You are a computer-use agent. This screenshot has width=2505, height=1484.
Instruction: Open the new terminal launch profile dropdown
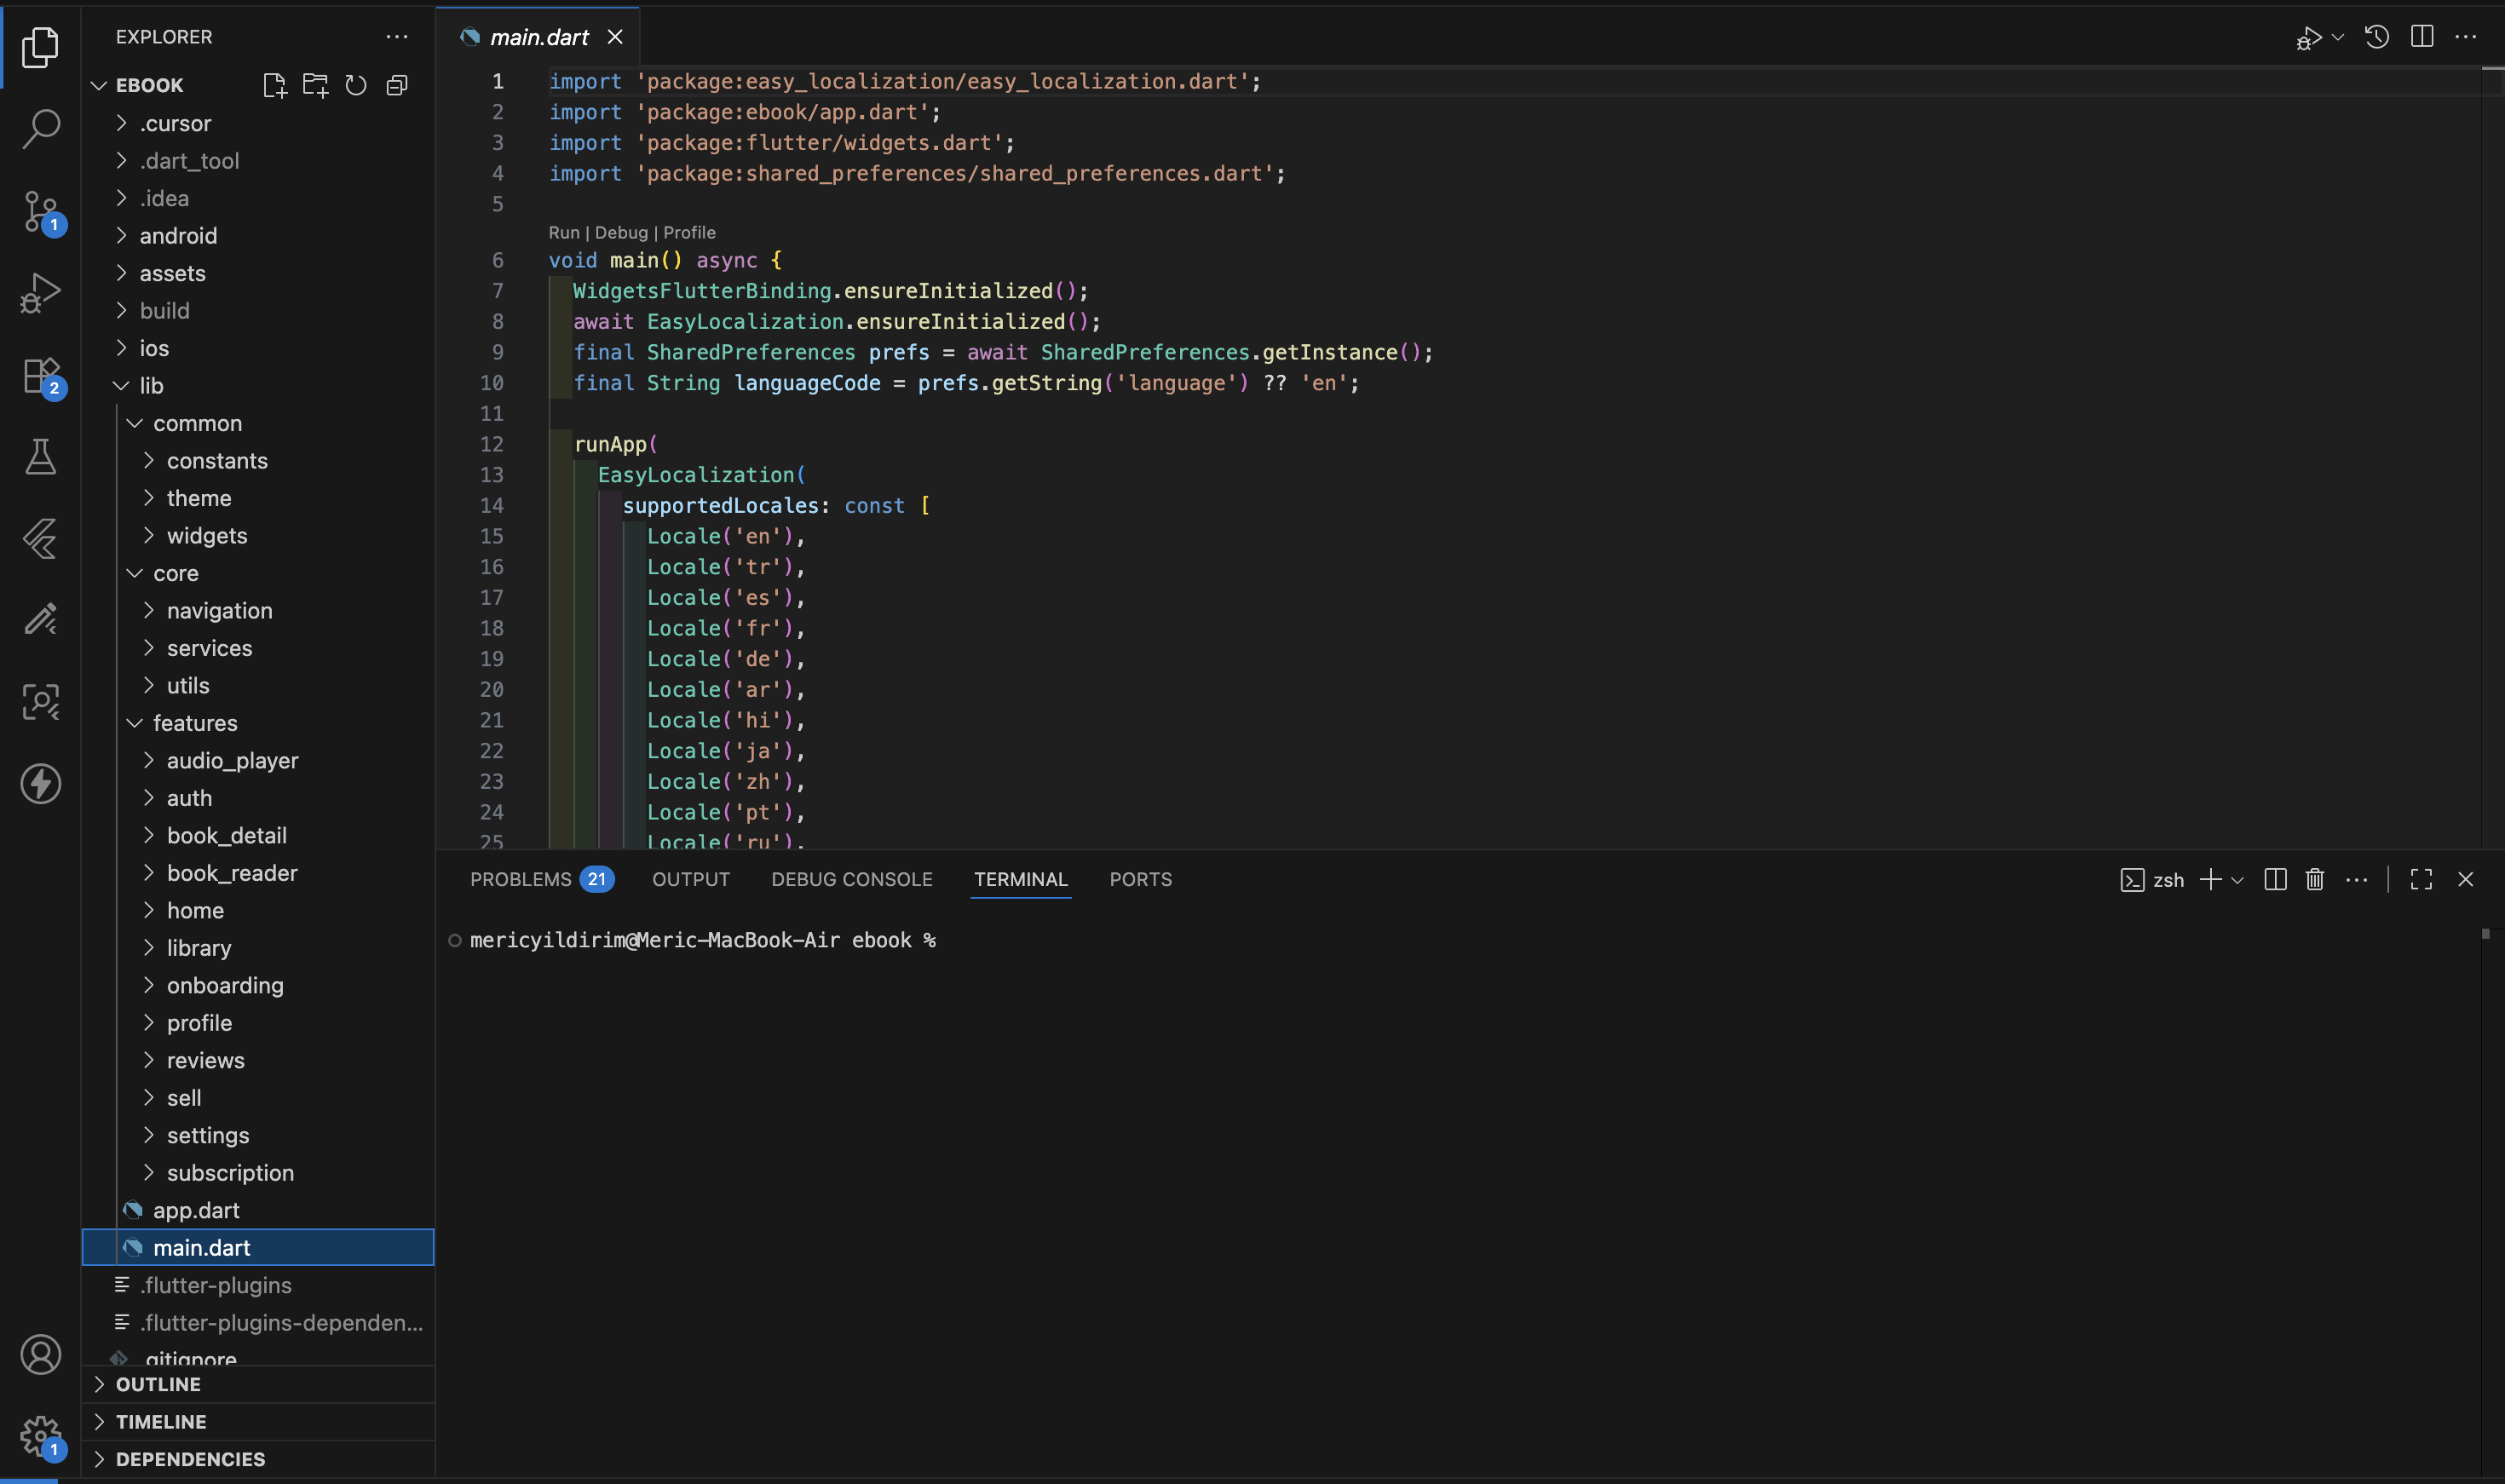[x=2238, y=880]
